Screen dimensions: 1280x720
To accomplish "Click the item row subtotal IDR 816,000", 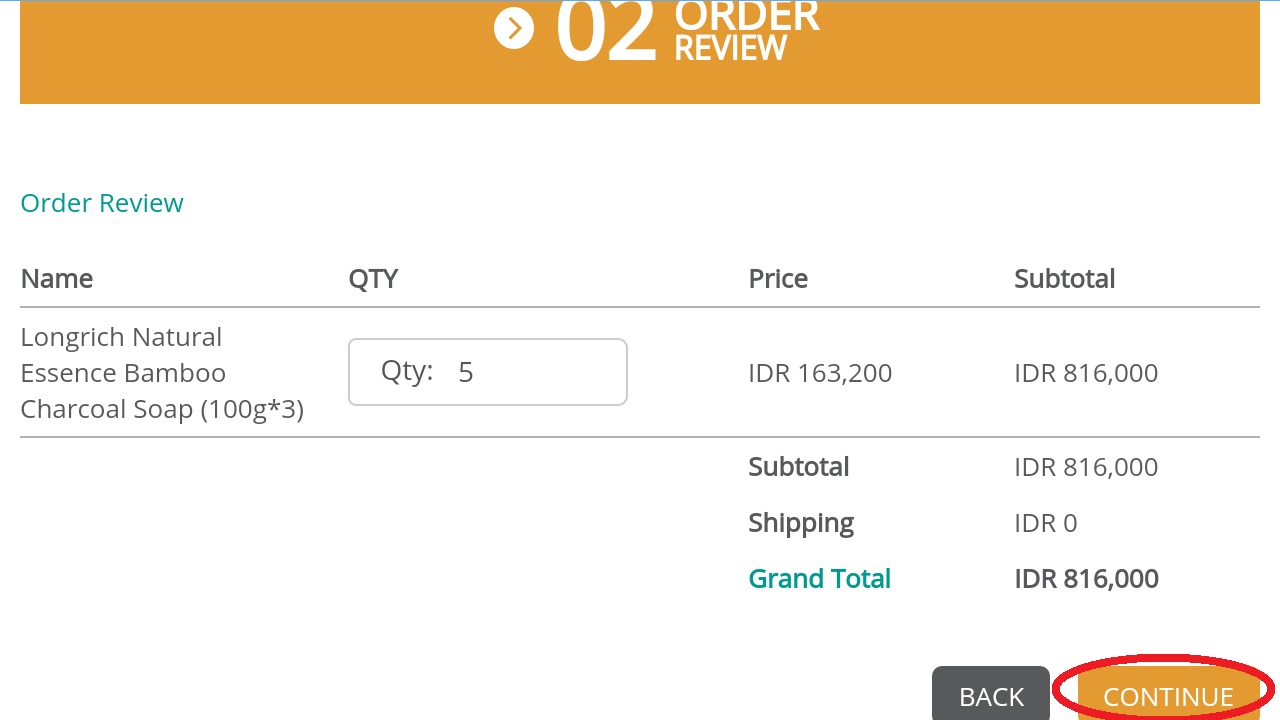I will pos(1086,373).
